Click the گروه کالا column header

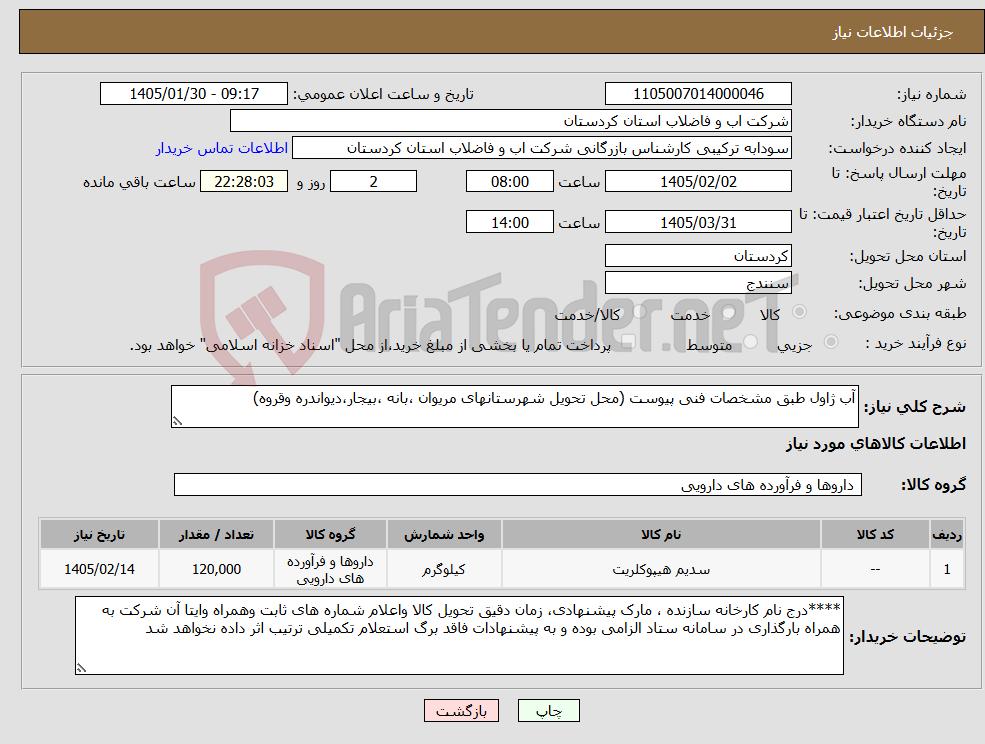click(330, 534)
